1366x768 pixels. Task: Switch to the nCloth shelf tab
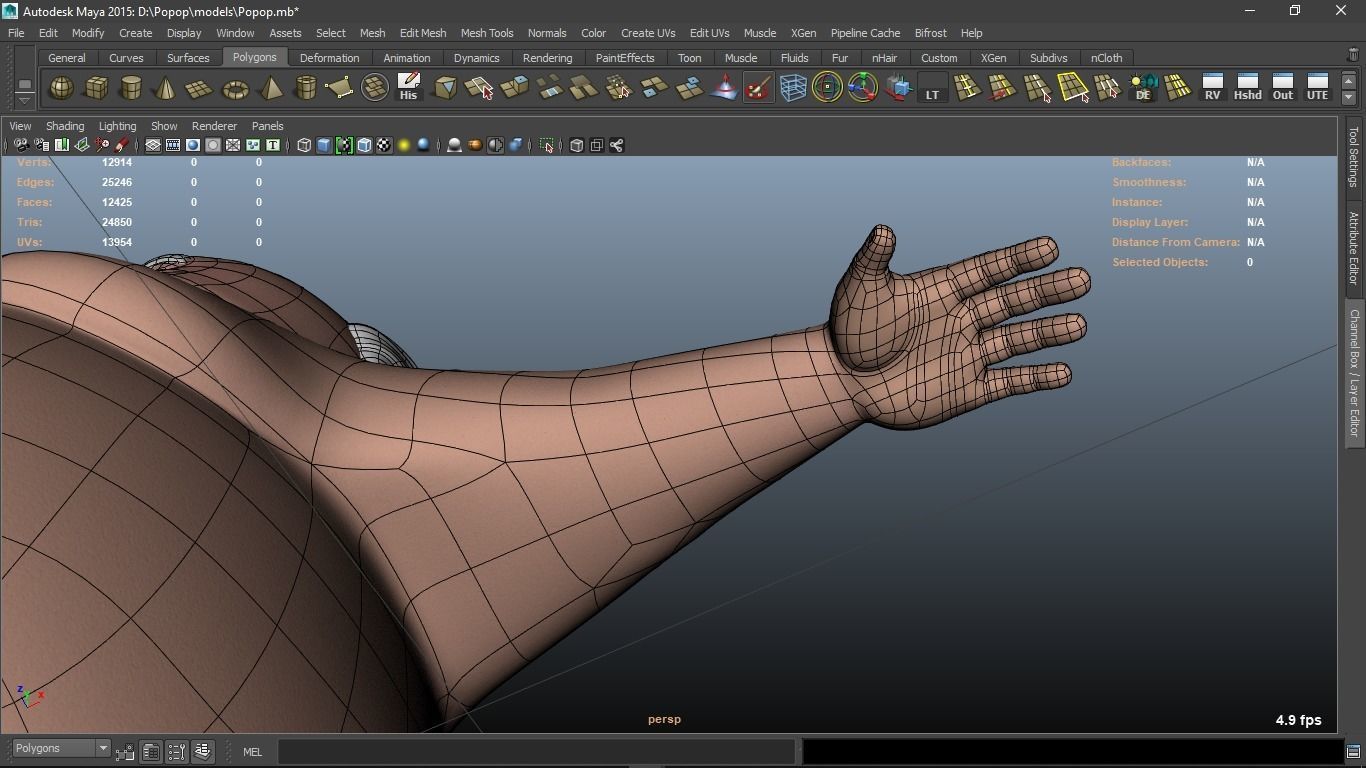[x=1106, y=58]
